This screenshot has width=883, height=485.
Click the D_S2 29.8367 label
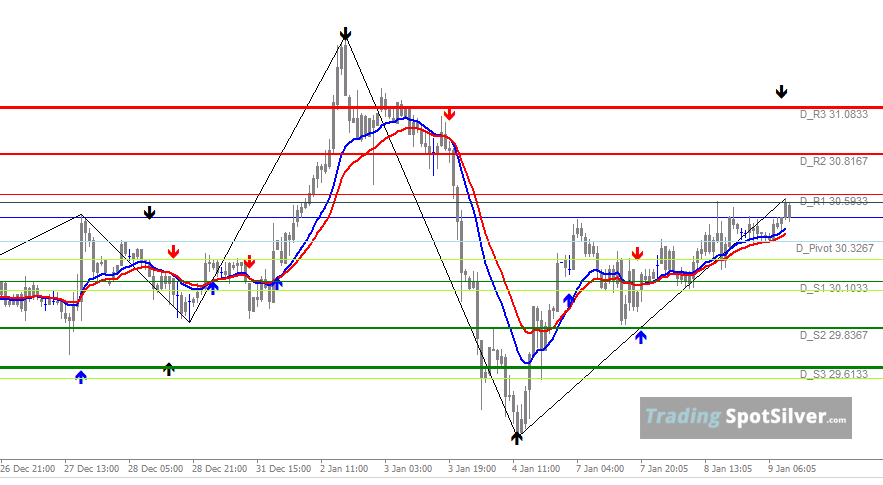point(833,335)
